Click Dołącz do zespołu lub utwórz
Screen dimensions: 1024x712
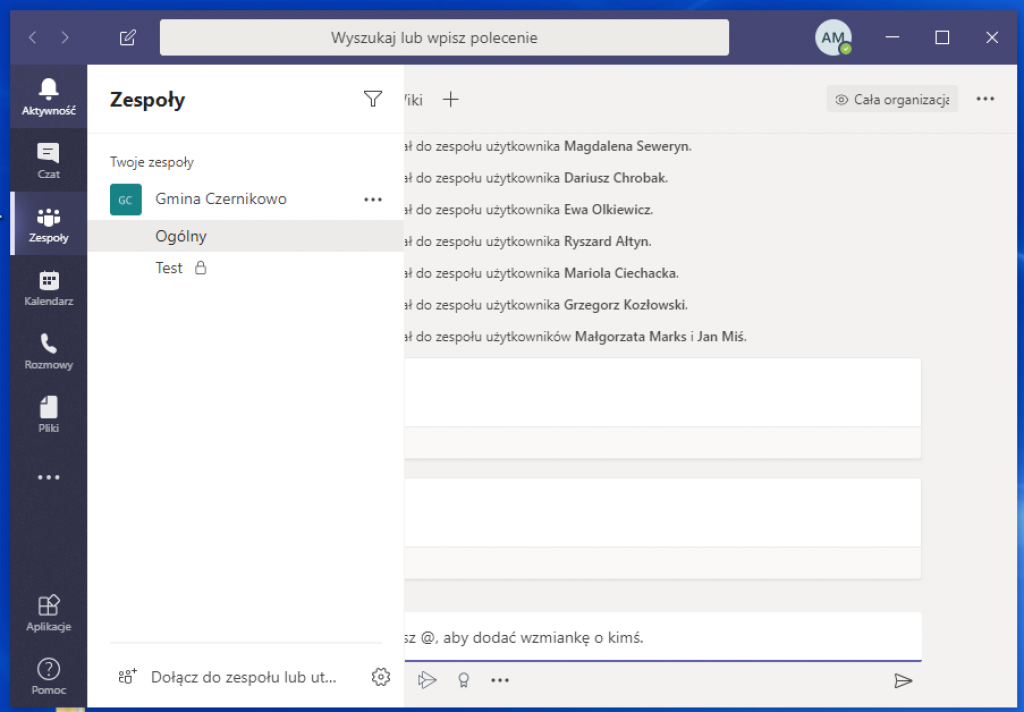243,677
